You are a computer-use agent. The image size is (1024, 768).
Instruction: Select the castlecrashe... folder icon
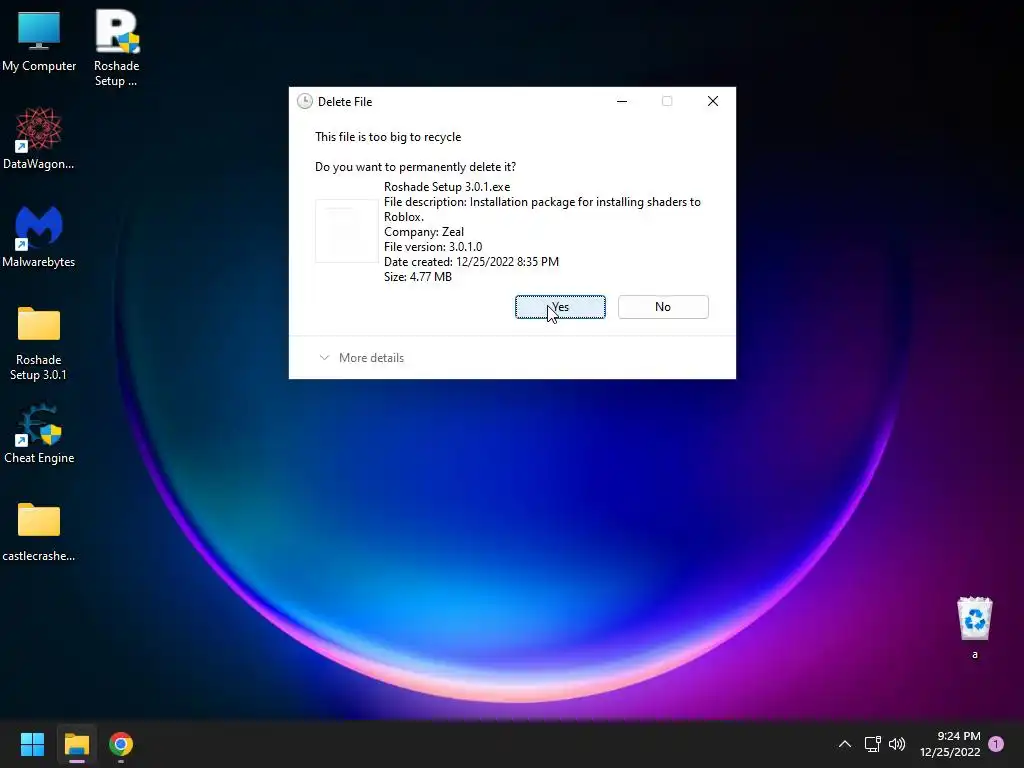(x=39, y=532)
